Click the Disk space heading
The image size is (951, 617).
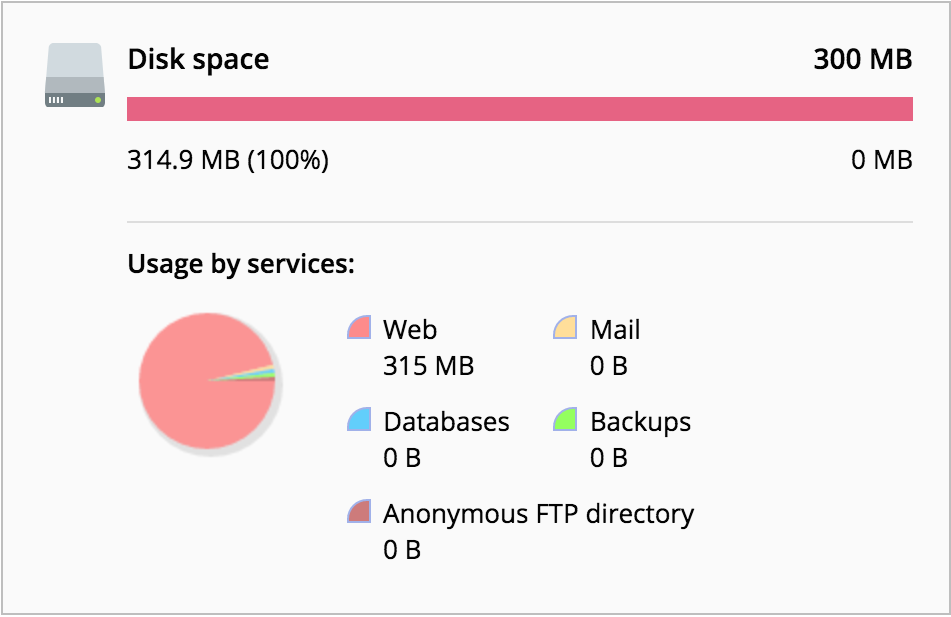198,59
